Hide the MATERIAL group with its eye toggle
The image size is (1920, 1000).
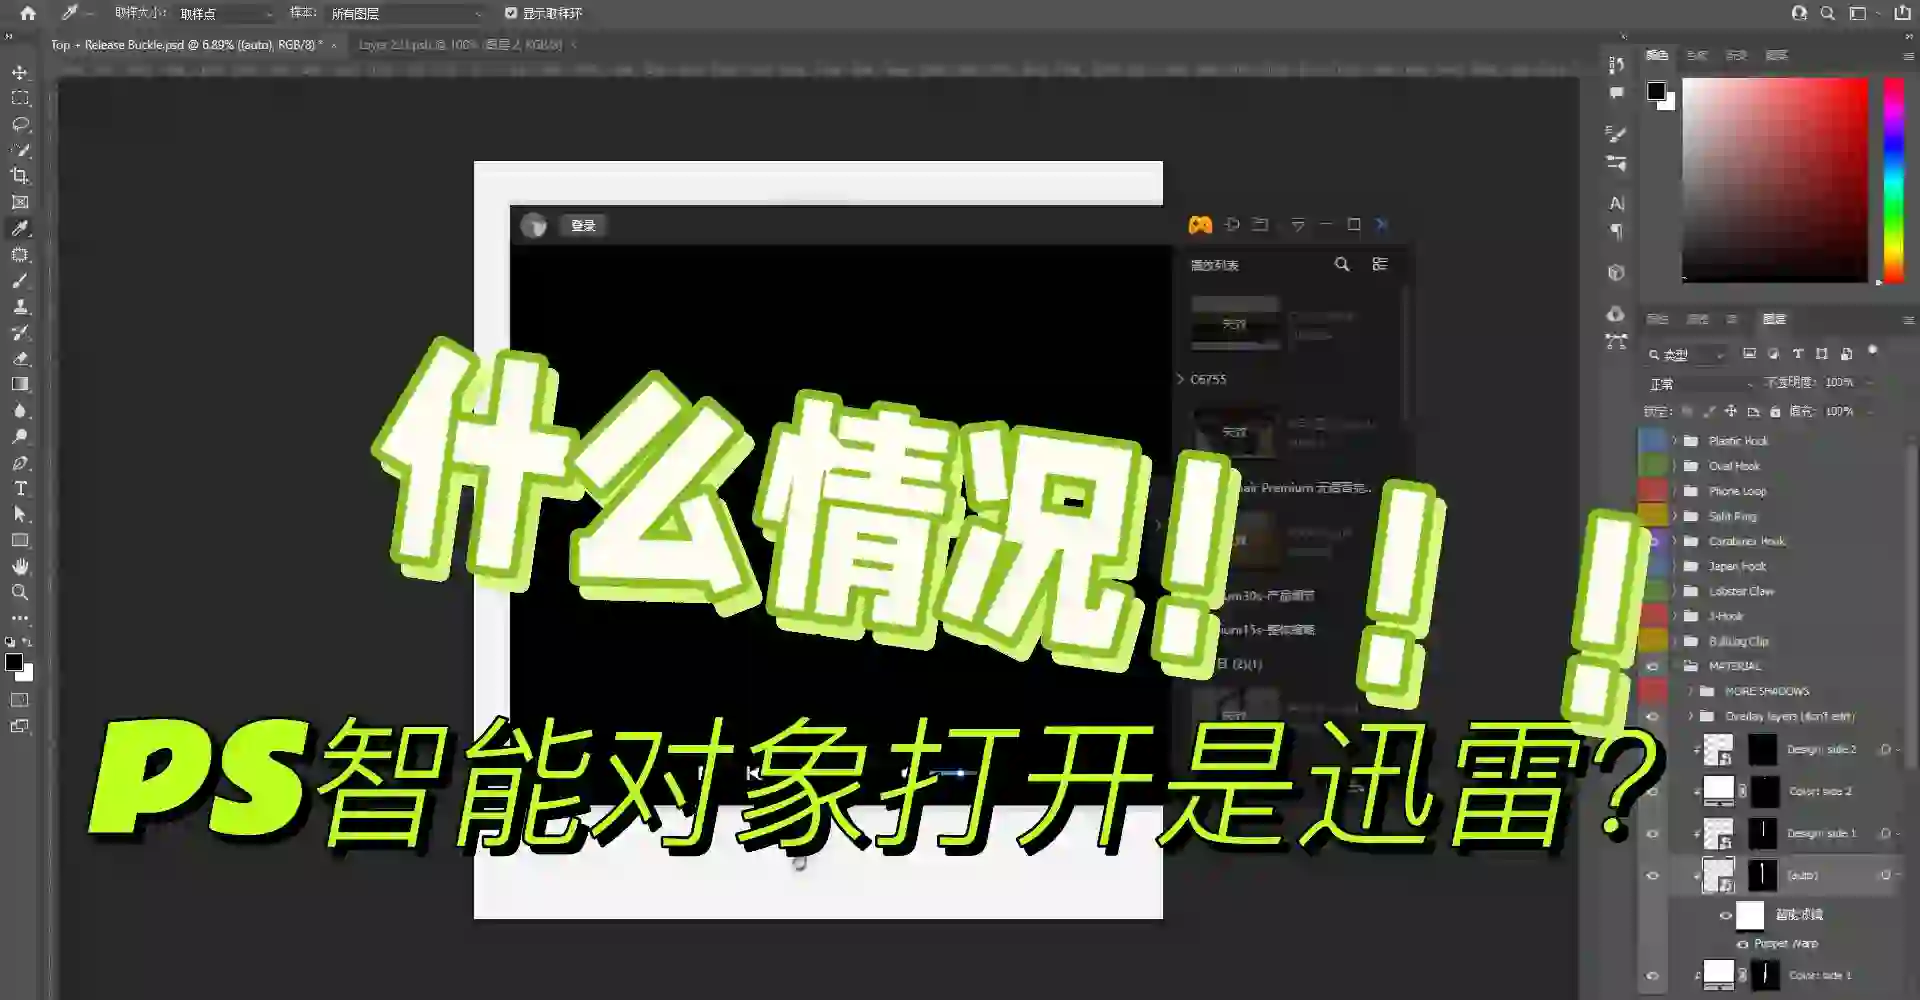click(x=1653, y=665)
